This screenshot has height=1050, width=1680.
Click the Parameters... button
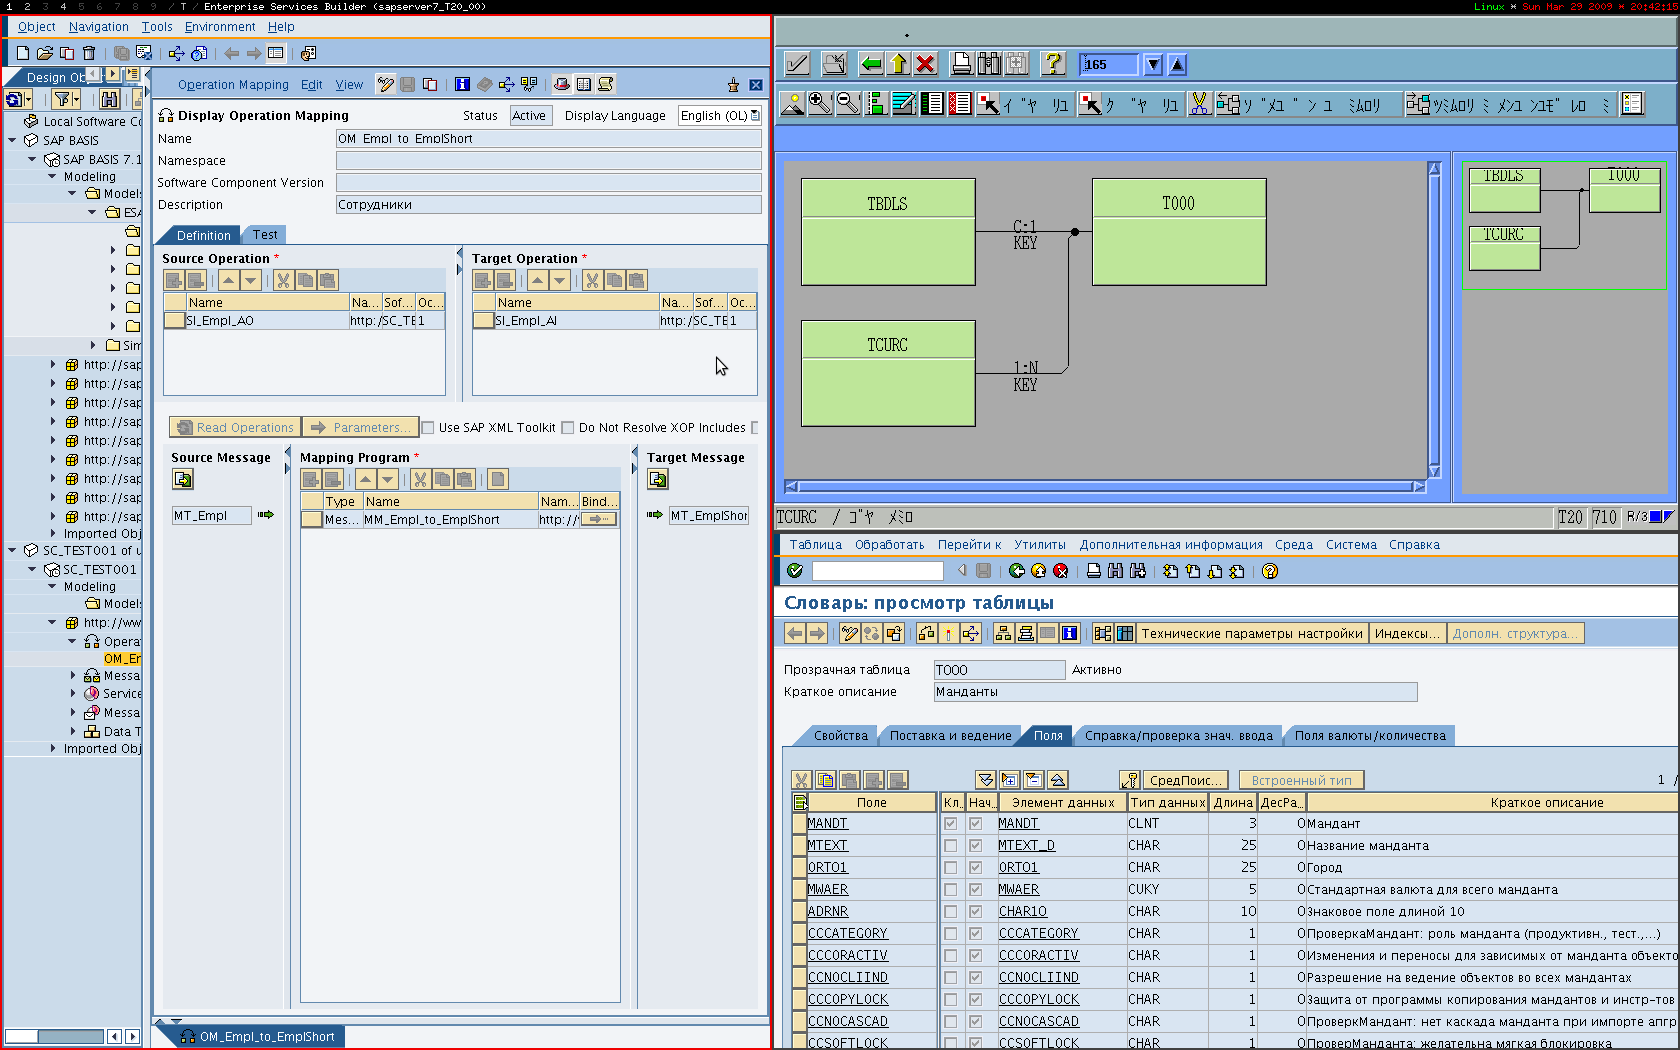tap(360, 427)
